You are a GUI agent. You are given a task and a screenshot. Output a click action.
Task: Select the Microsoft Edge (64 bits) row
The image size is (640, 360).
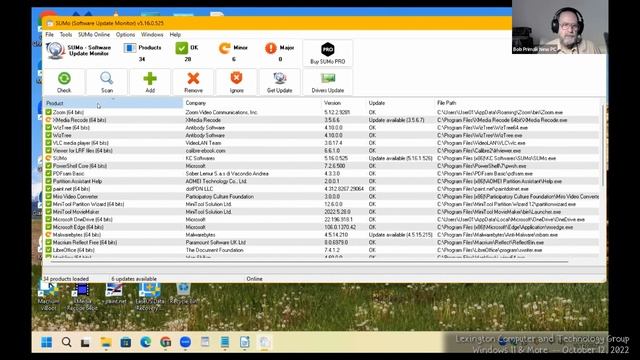(x=322, y=227)
